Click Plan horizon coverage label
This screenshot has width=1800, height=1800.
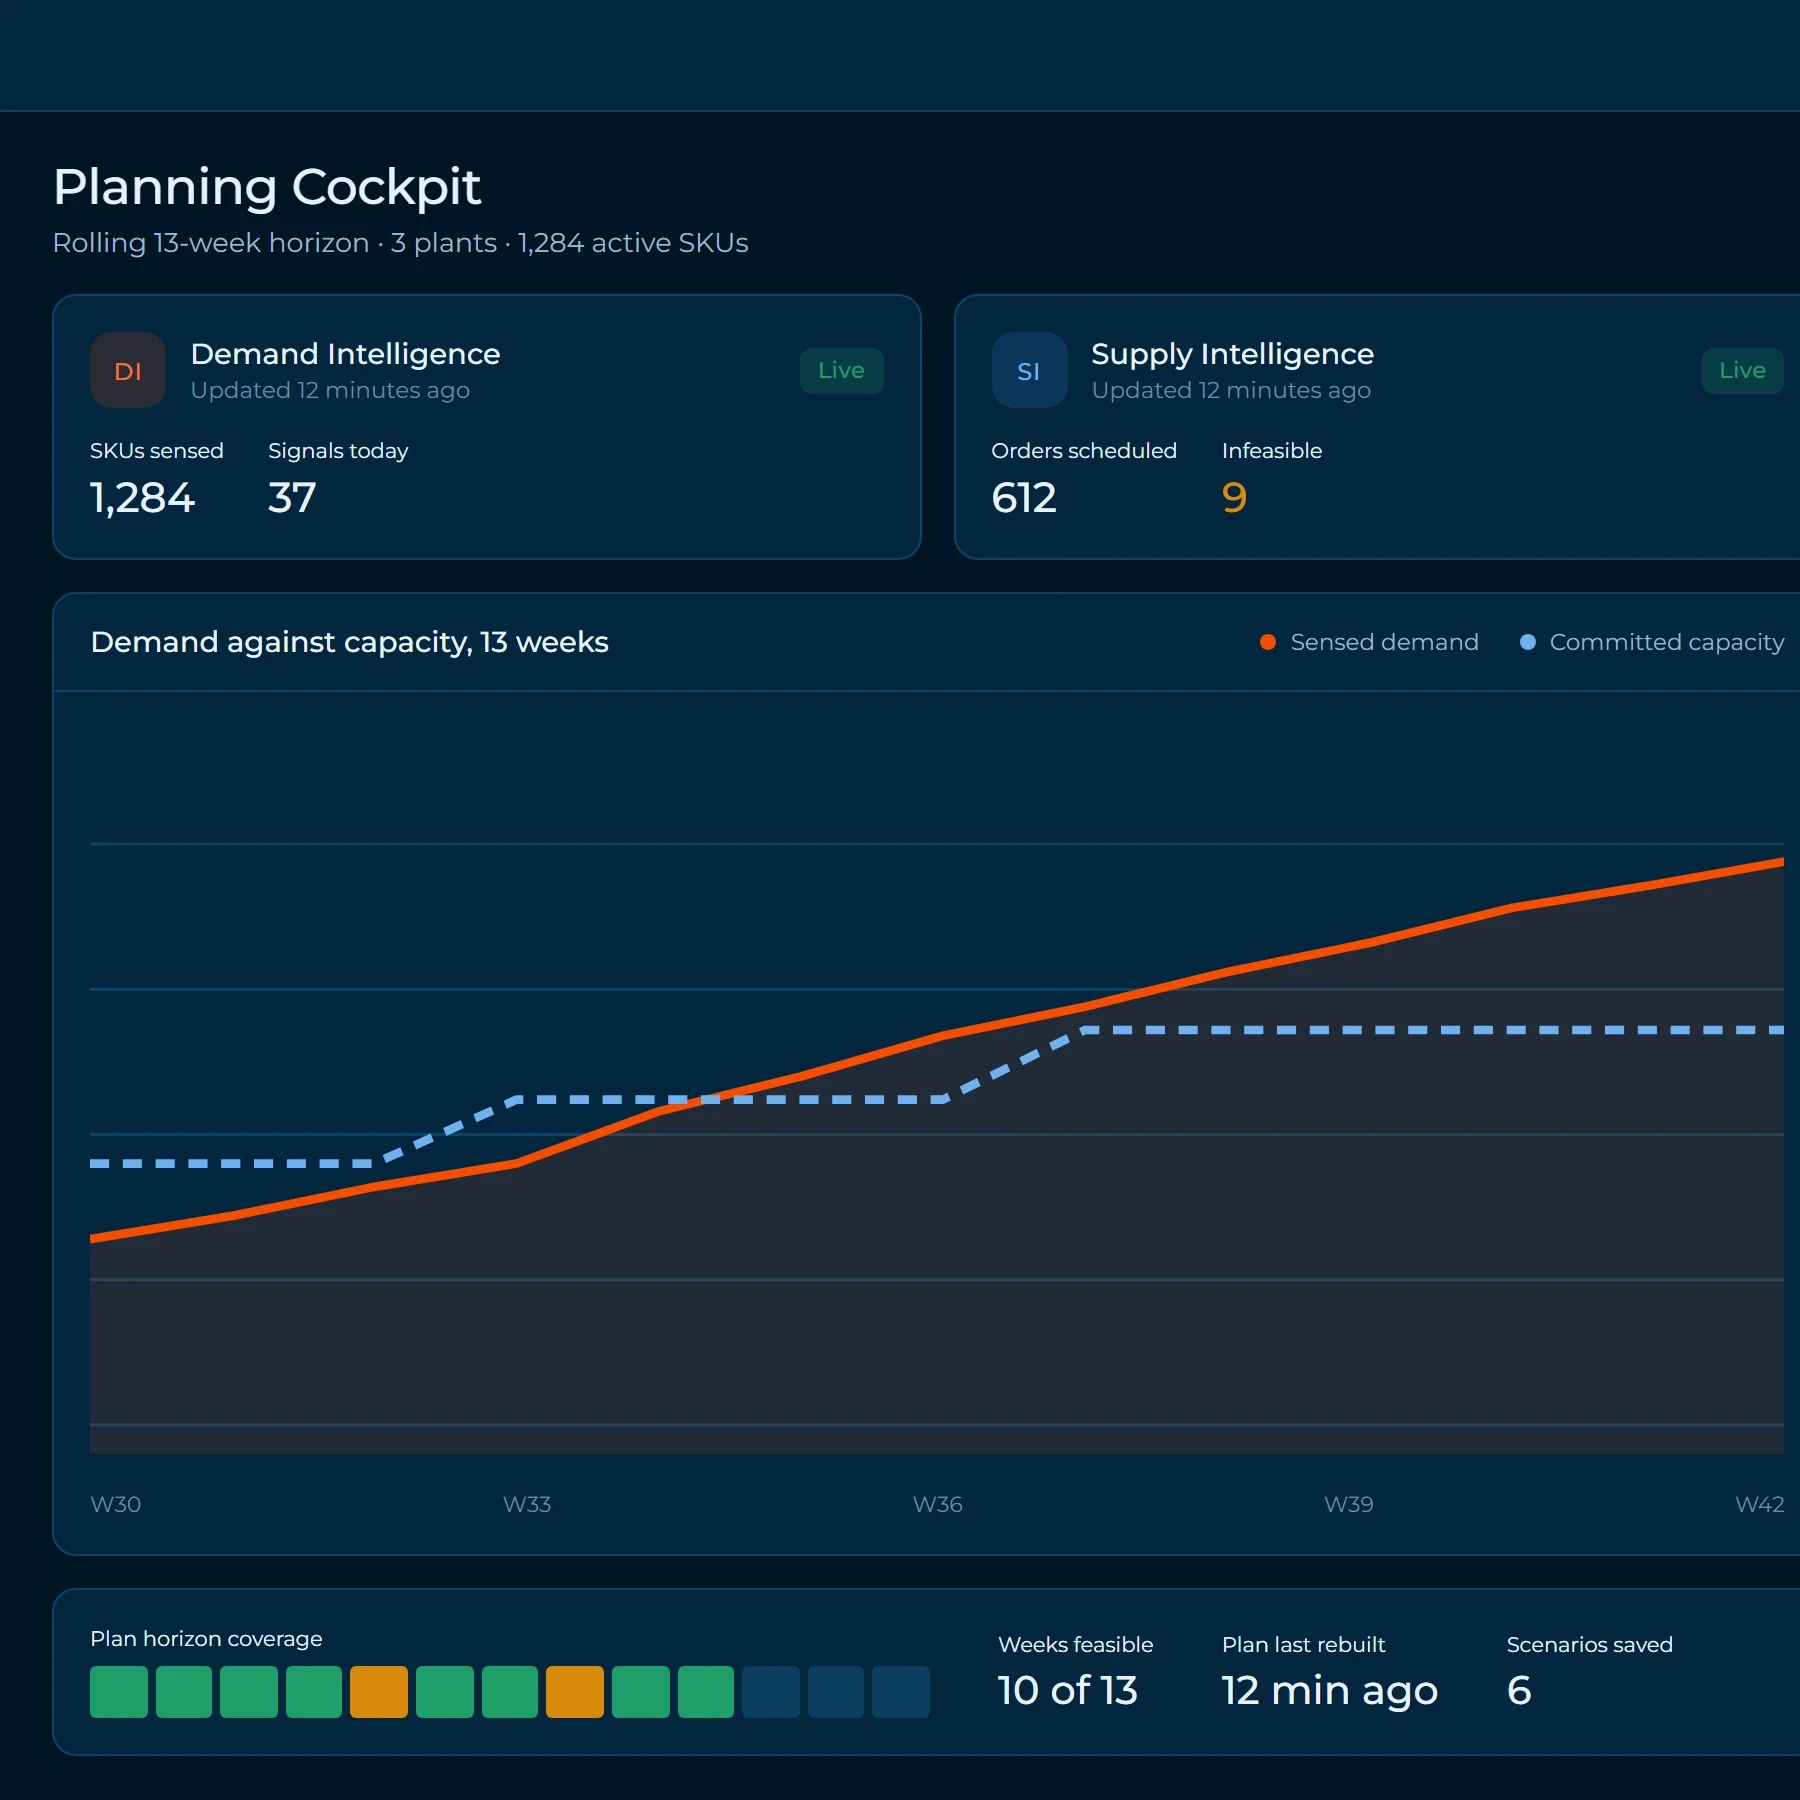206,1638
